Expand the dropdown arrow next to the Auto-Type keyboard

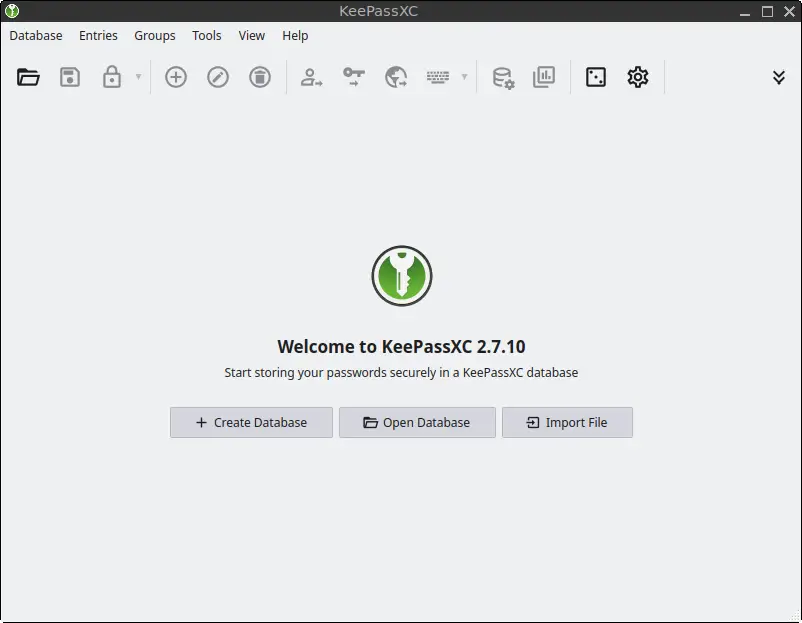pyautogui.click(x=464, y=77)
